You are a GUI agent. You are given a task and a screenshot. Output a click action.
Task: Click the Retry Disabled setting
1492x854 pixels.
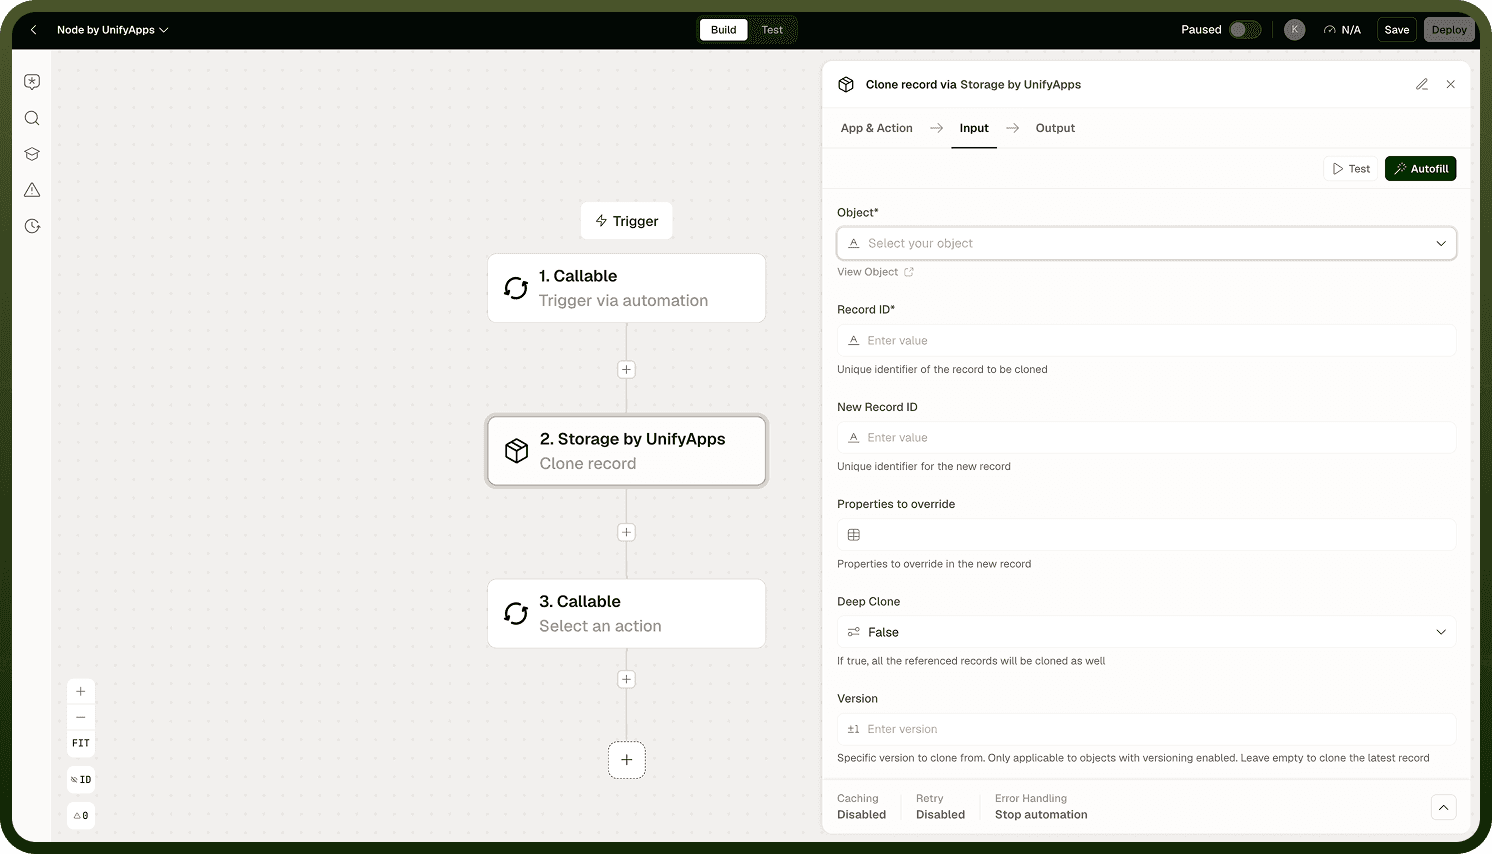pos(940,807)
